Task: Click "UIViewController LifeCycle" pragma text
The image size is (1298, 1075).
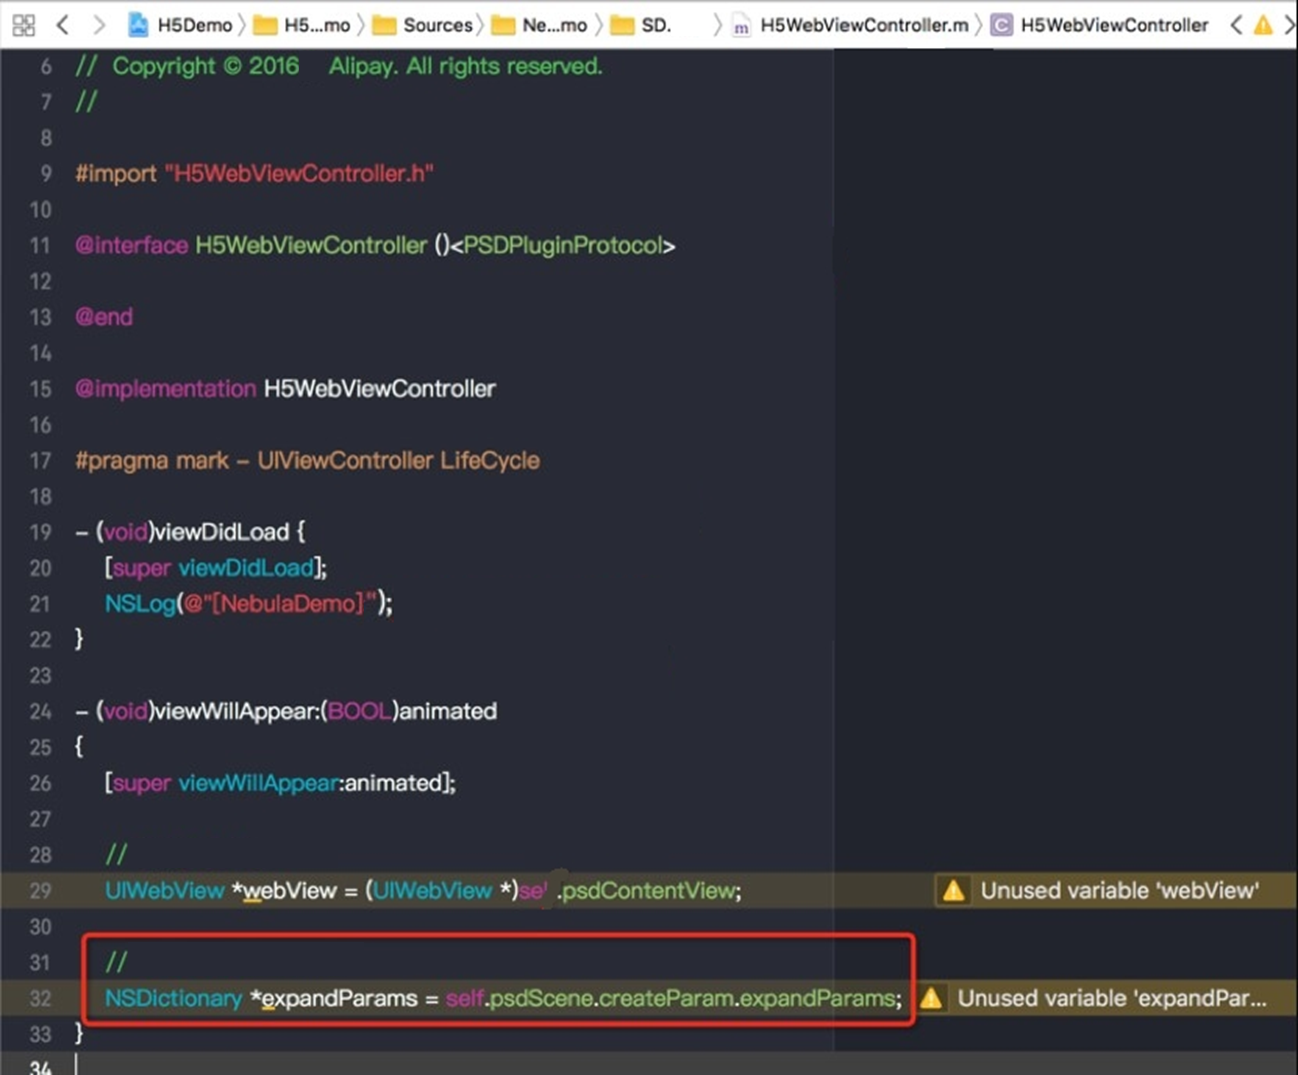Action: (399, 461)
